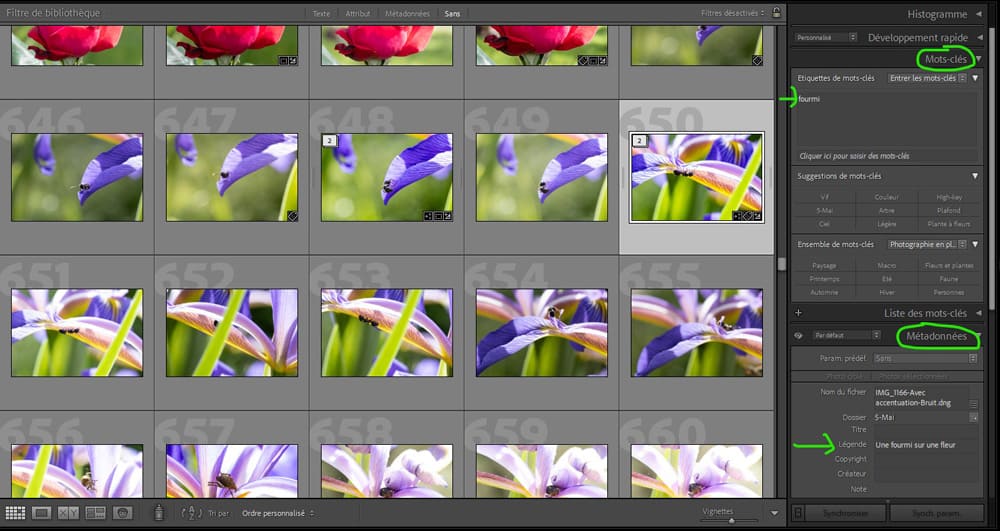The height and width of the screenshot is (531, 1000).
Task: Select the Painter spray can tool
Action: [x=157, y=513]
